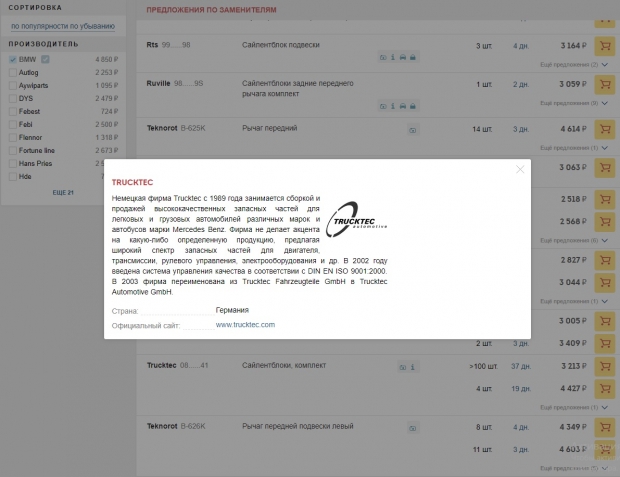This screenshot has width=620, height=477.
Task: Add the Rts part for 3 164 ₽ to cart
Action: click(x=604, y=46)
